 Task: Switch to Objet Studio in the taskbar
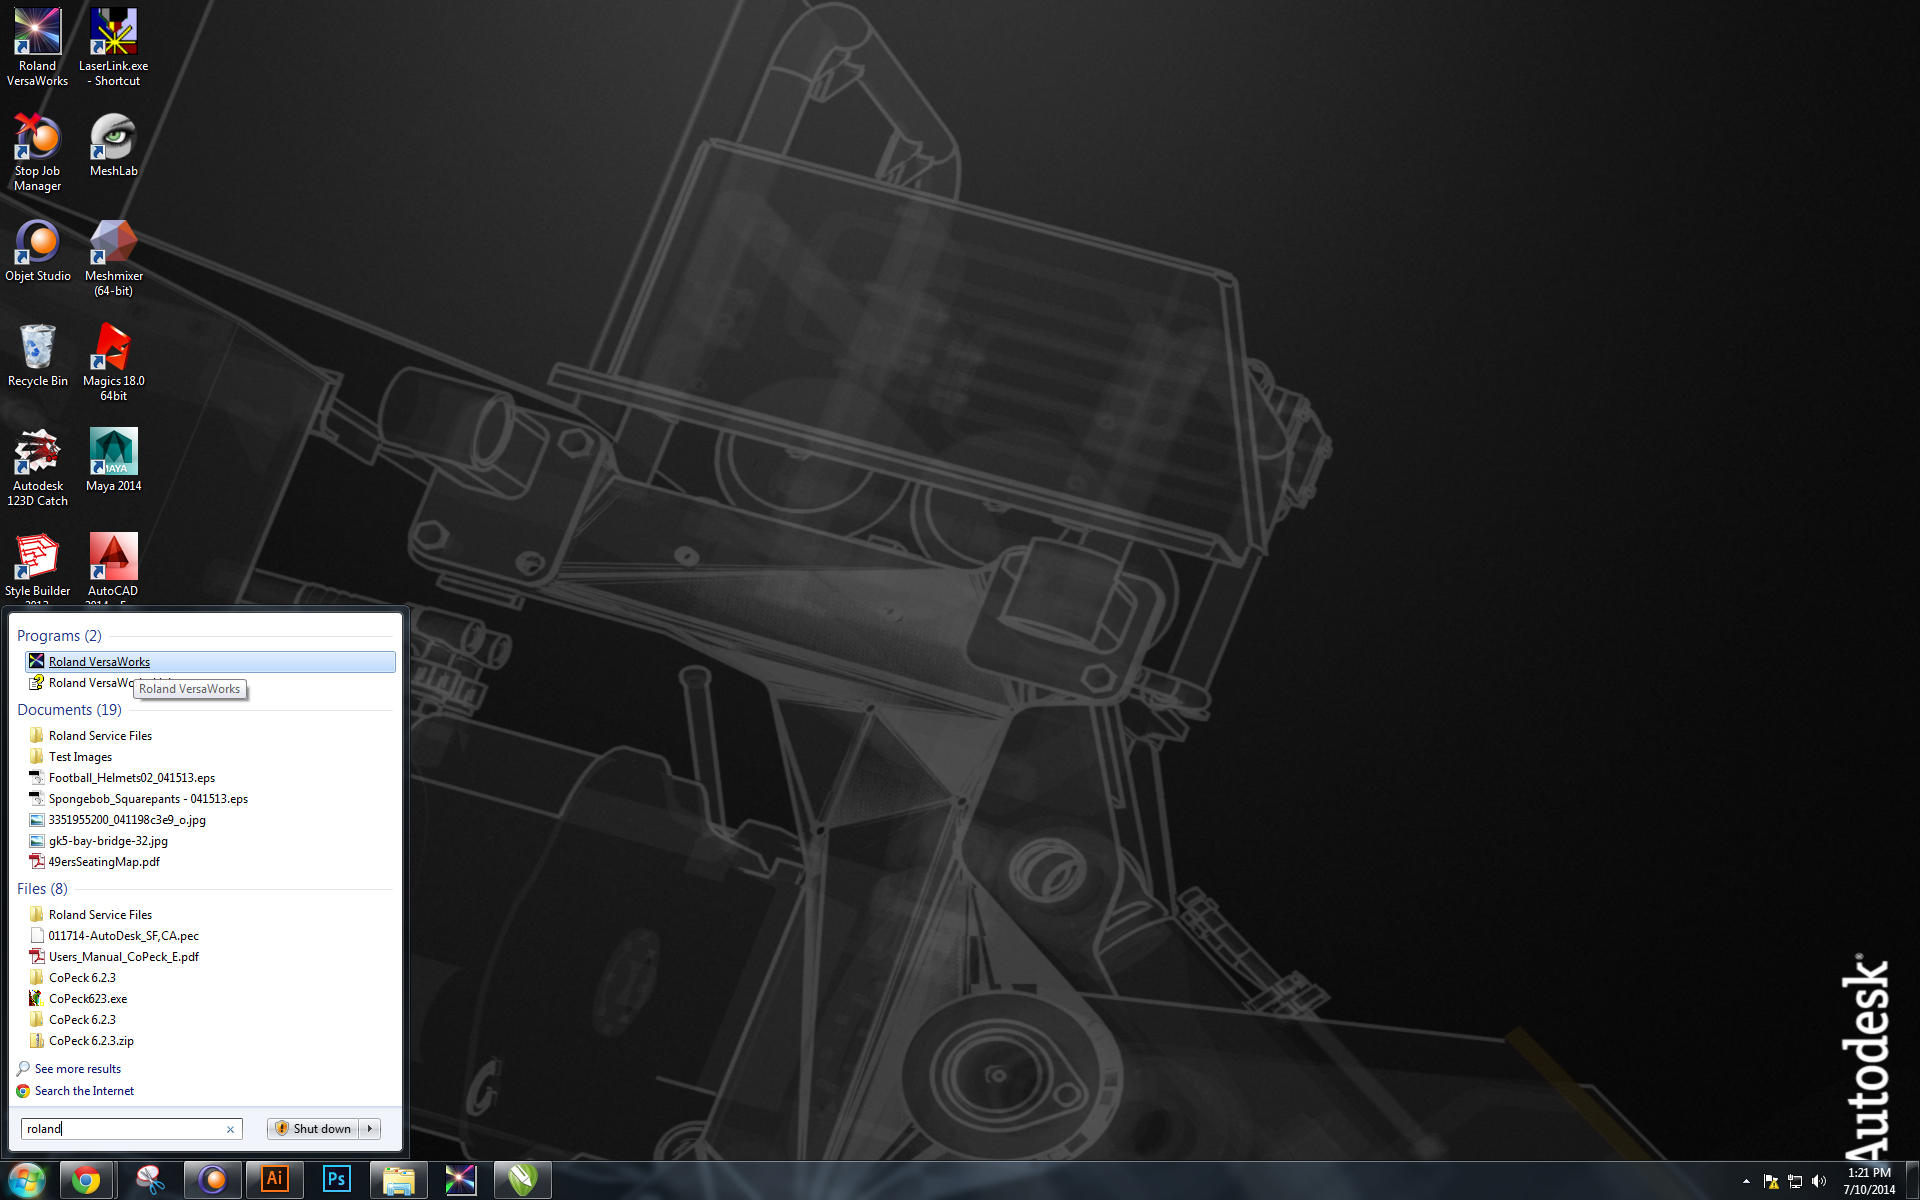point(213,1180)
